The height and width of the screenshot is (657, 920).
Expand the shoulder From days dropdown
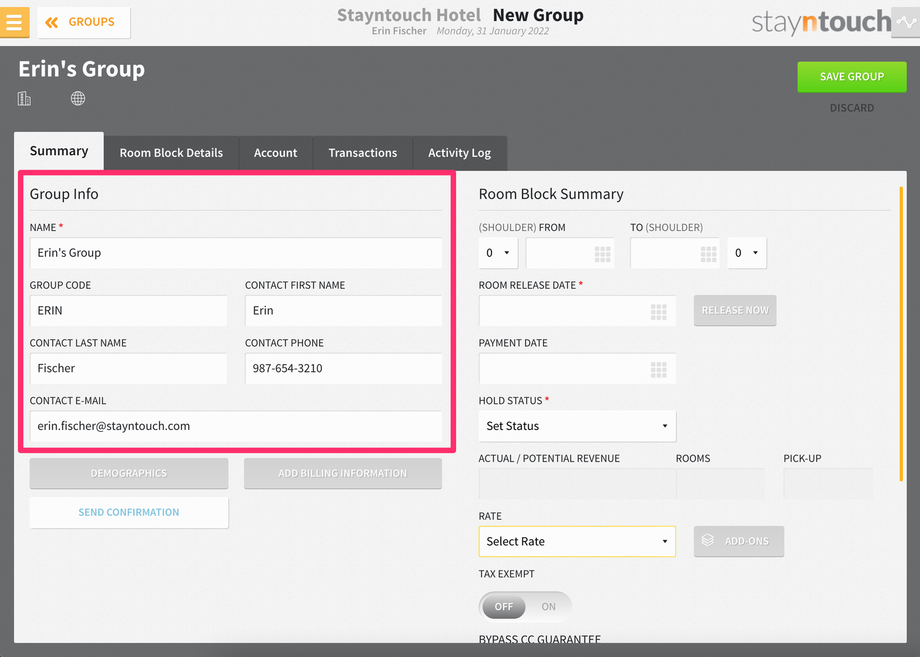pyautogui.click(x=498, y=253)
